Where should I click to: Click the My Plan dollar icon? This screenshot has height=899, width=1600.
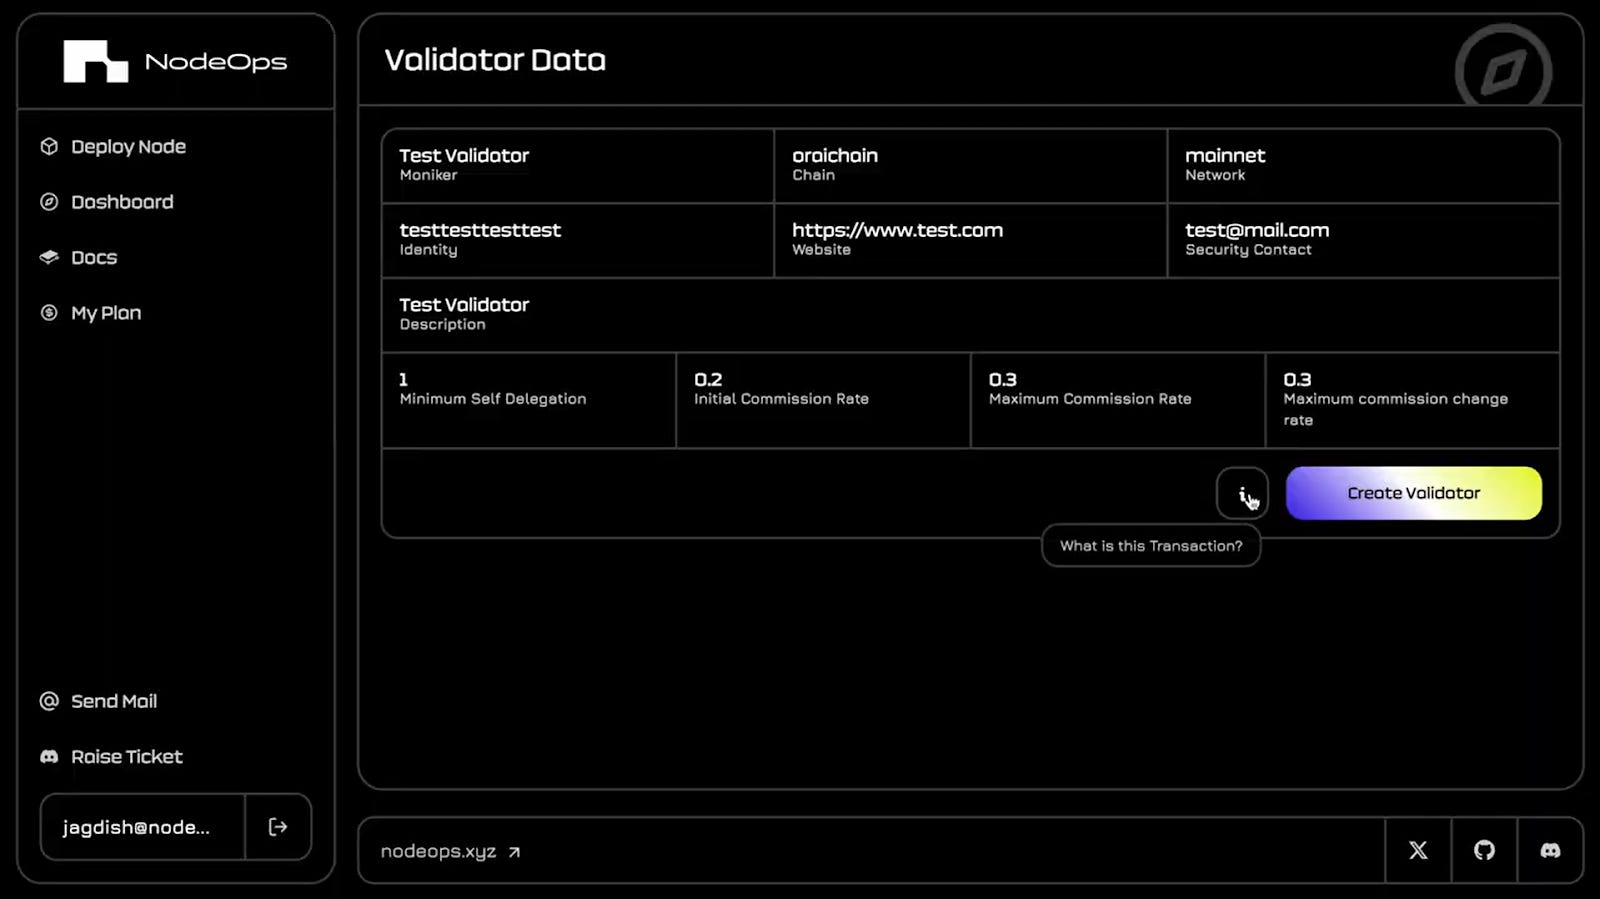click(x=49, y=313)
